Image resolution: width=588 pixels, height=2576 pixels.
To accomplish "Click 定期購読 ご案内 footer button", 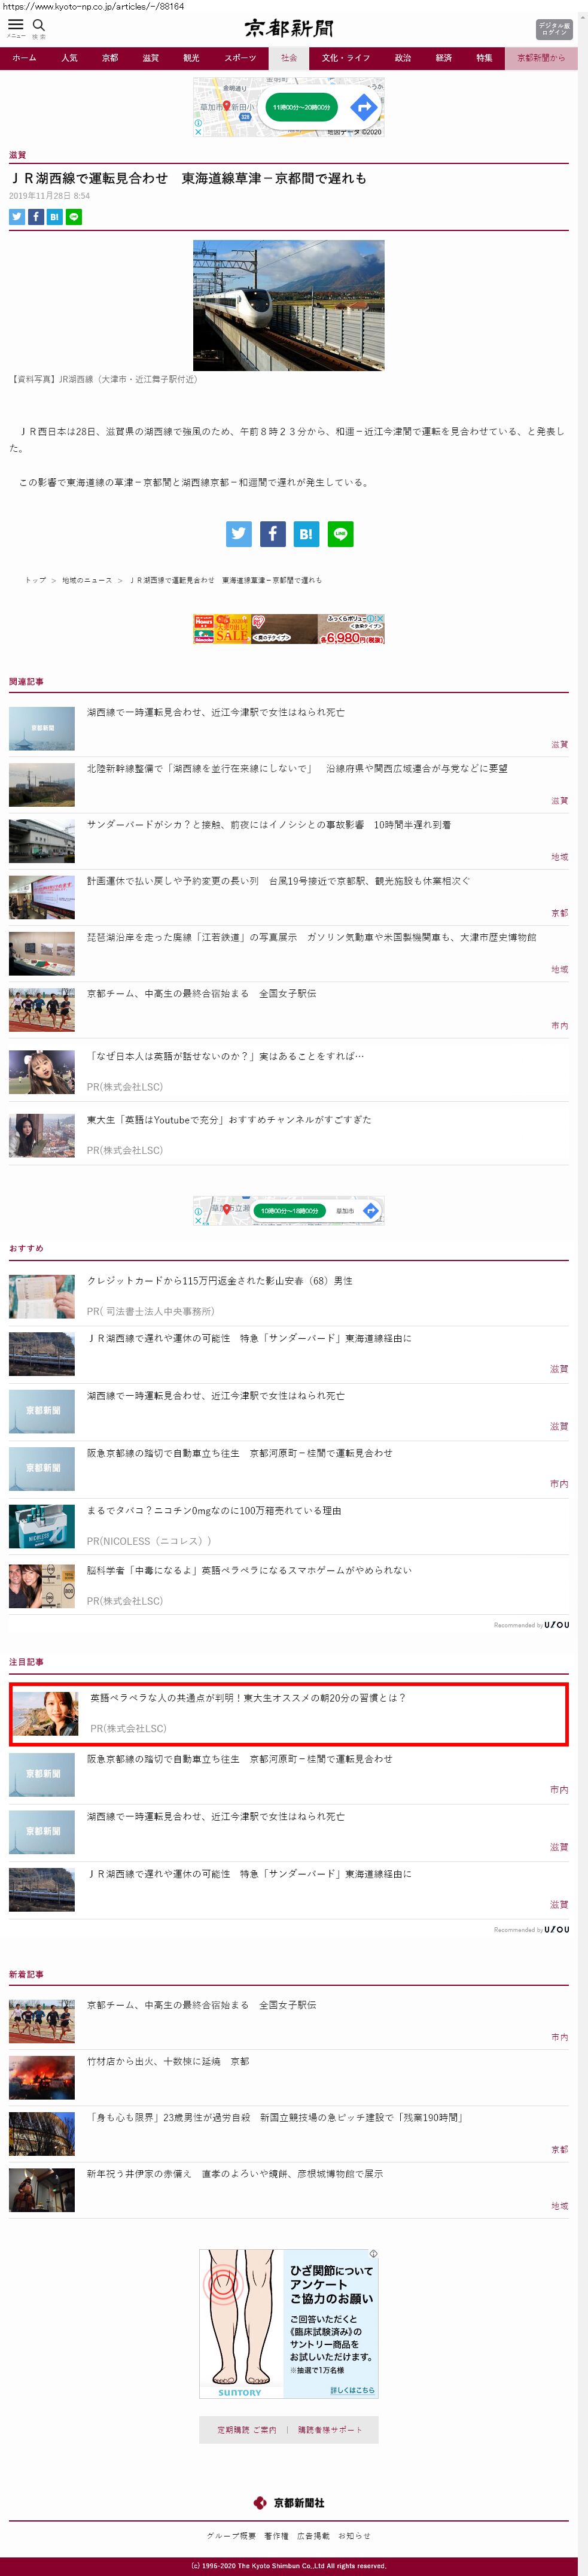I will click(247, 2429).
